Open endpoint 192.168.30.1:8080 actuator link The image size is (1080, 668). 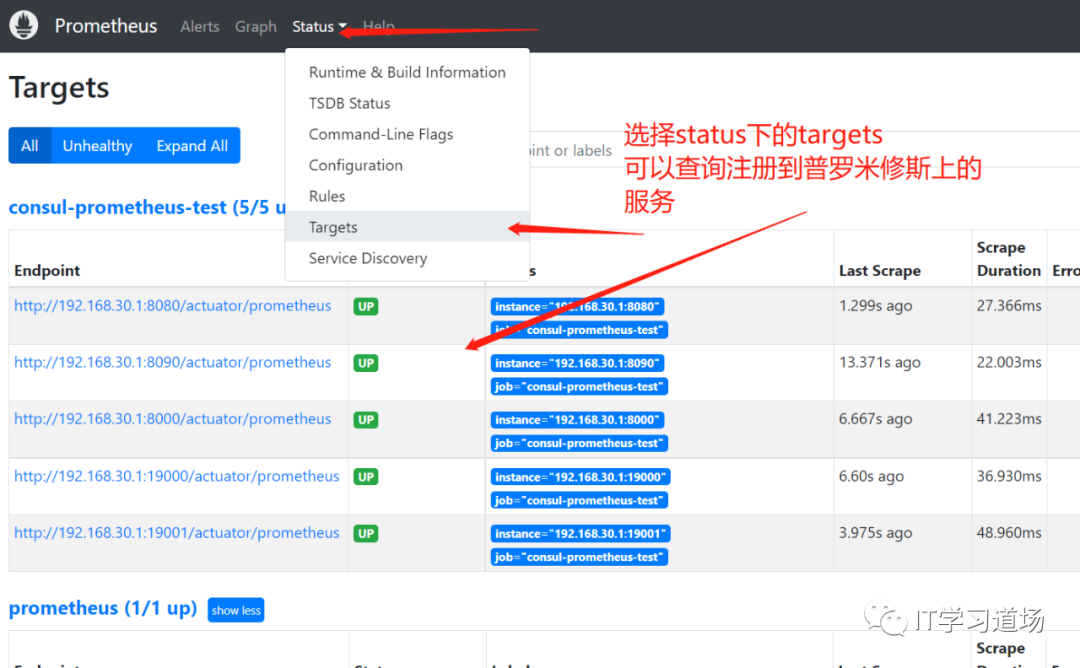(172, 306)
